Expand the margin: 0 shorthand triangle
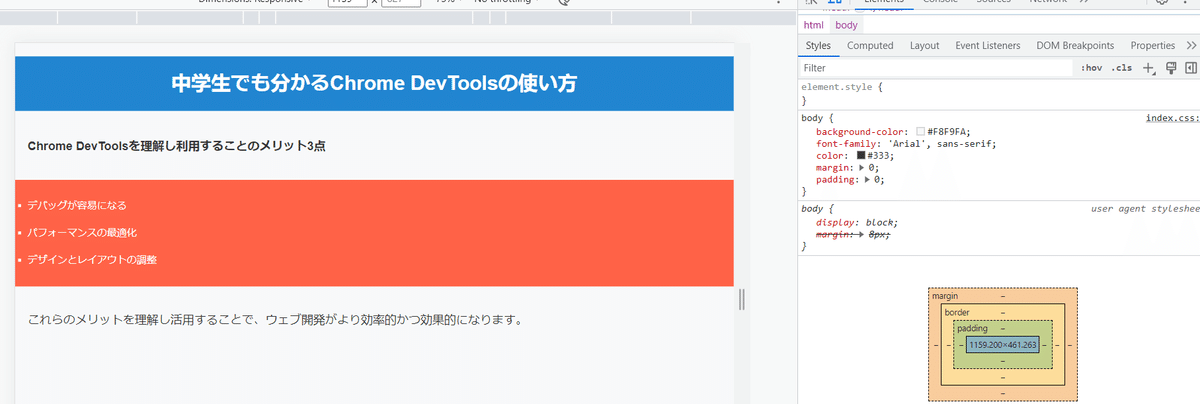 click(x=863, y=168)
